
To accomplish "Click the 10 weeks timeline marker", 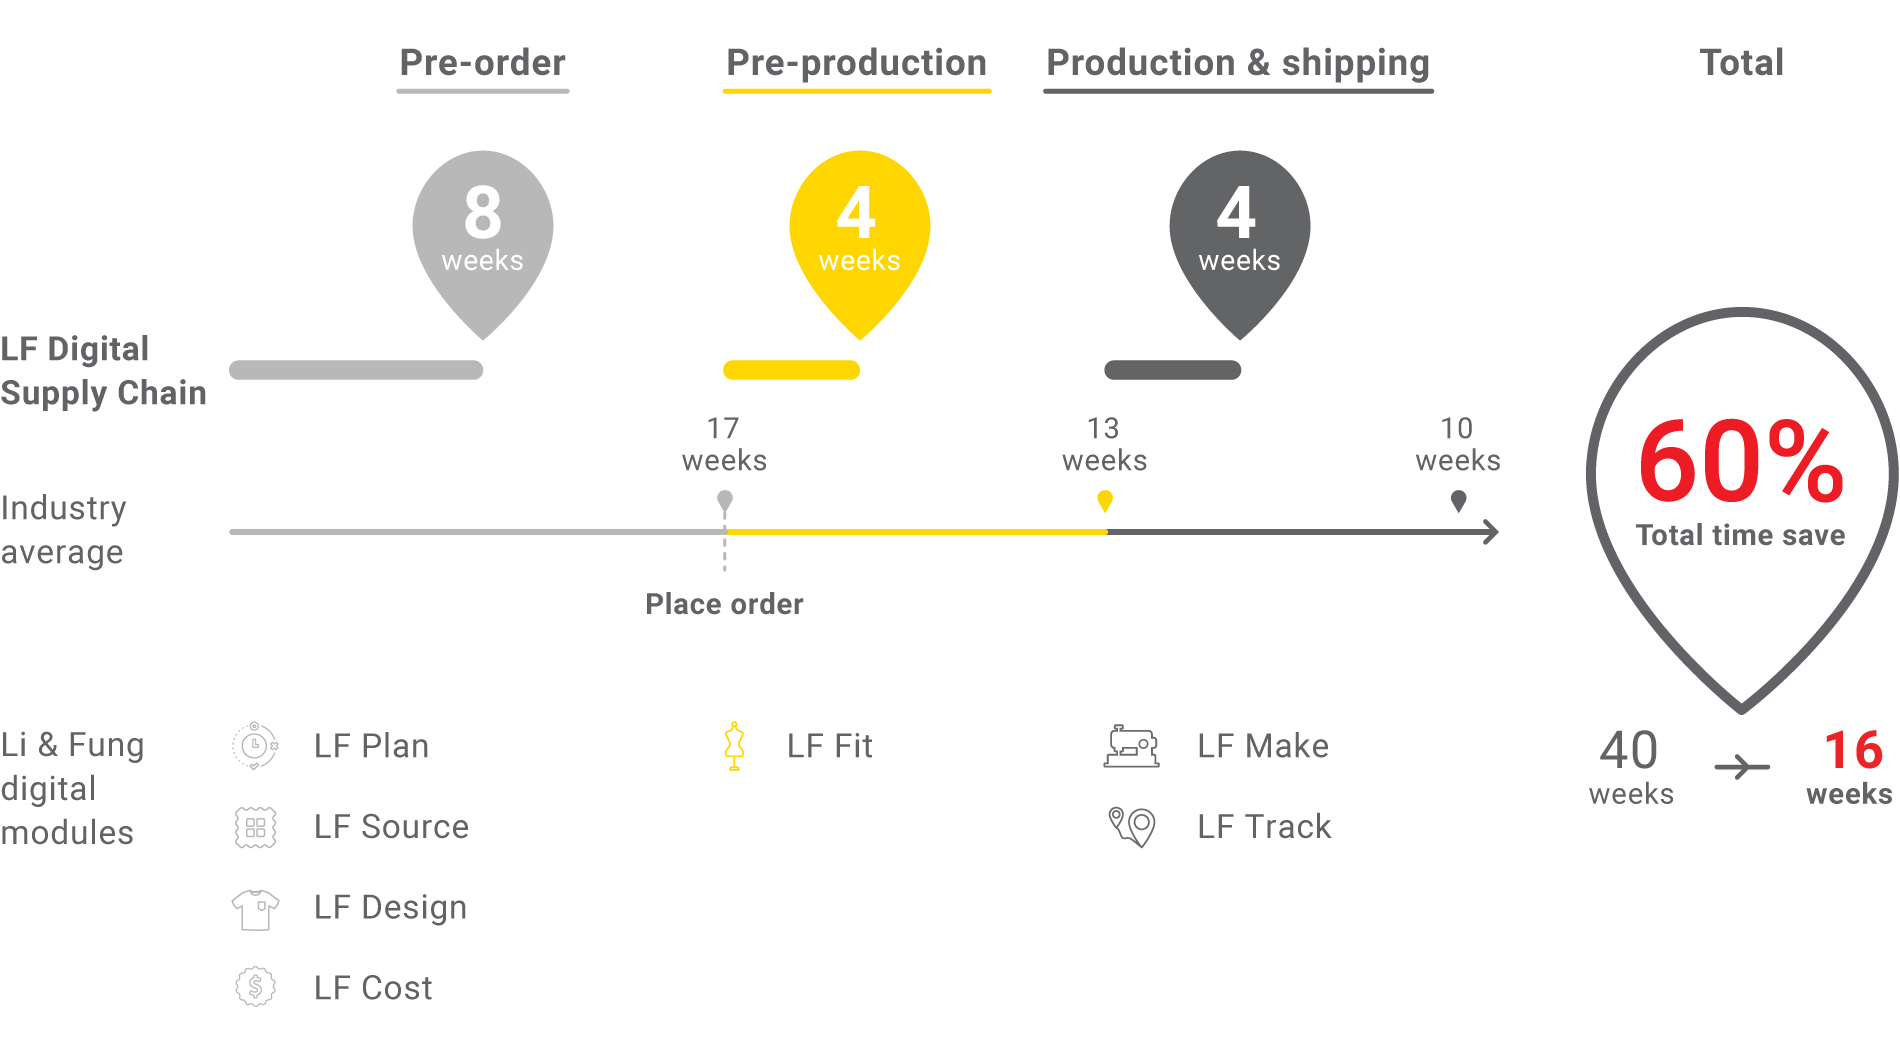I will click(1458, 500).
